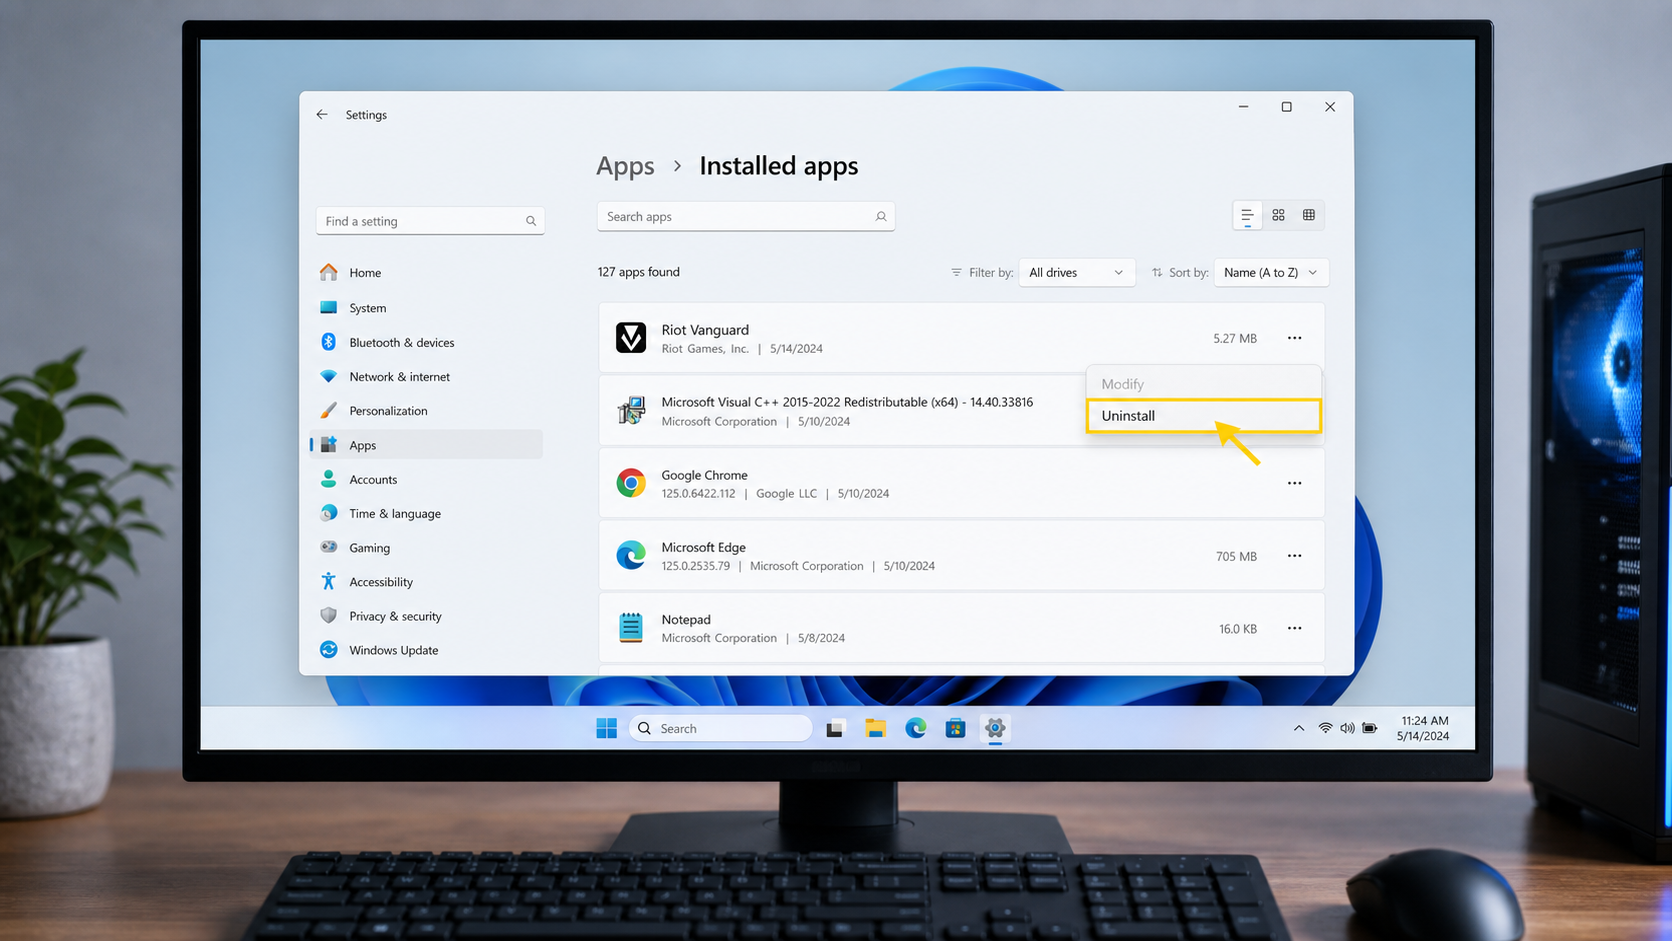Open the clock showing 11:24 AM

(1423, 728)
